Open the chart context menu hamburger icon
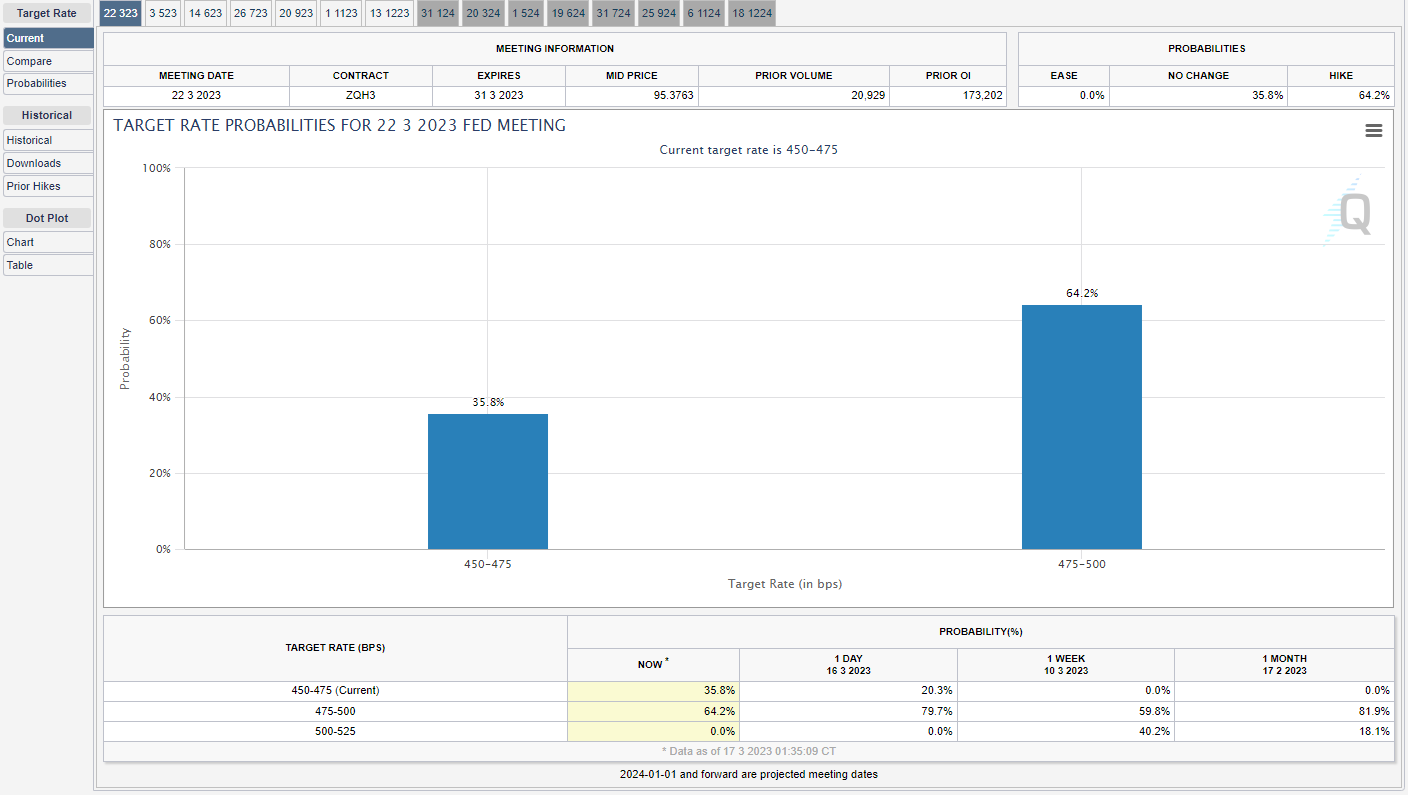This screenshot has width=1408, height=795. tap(1373, 131)
